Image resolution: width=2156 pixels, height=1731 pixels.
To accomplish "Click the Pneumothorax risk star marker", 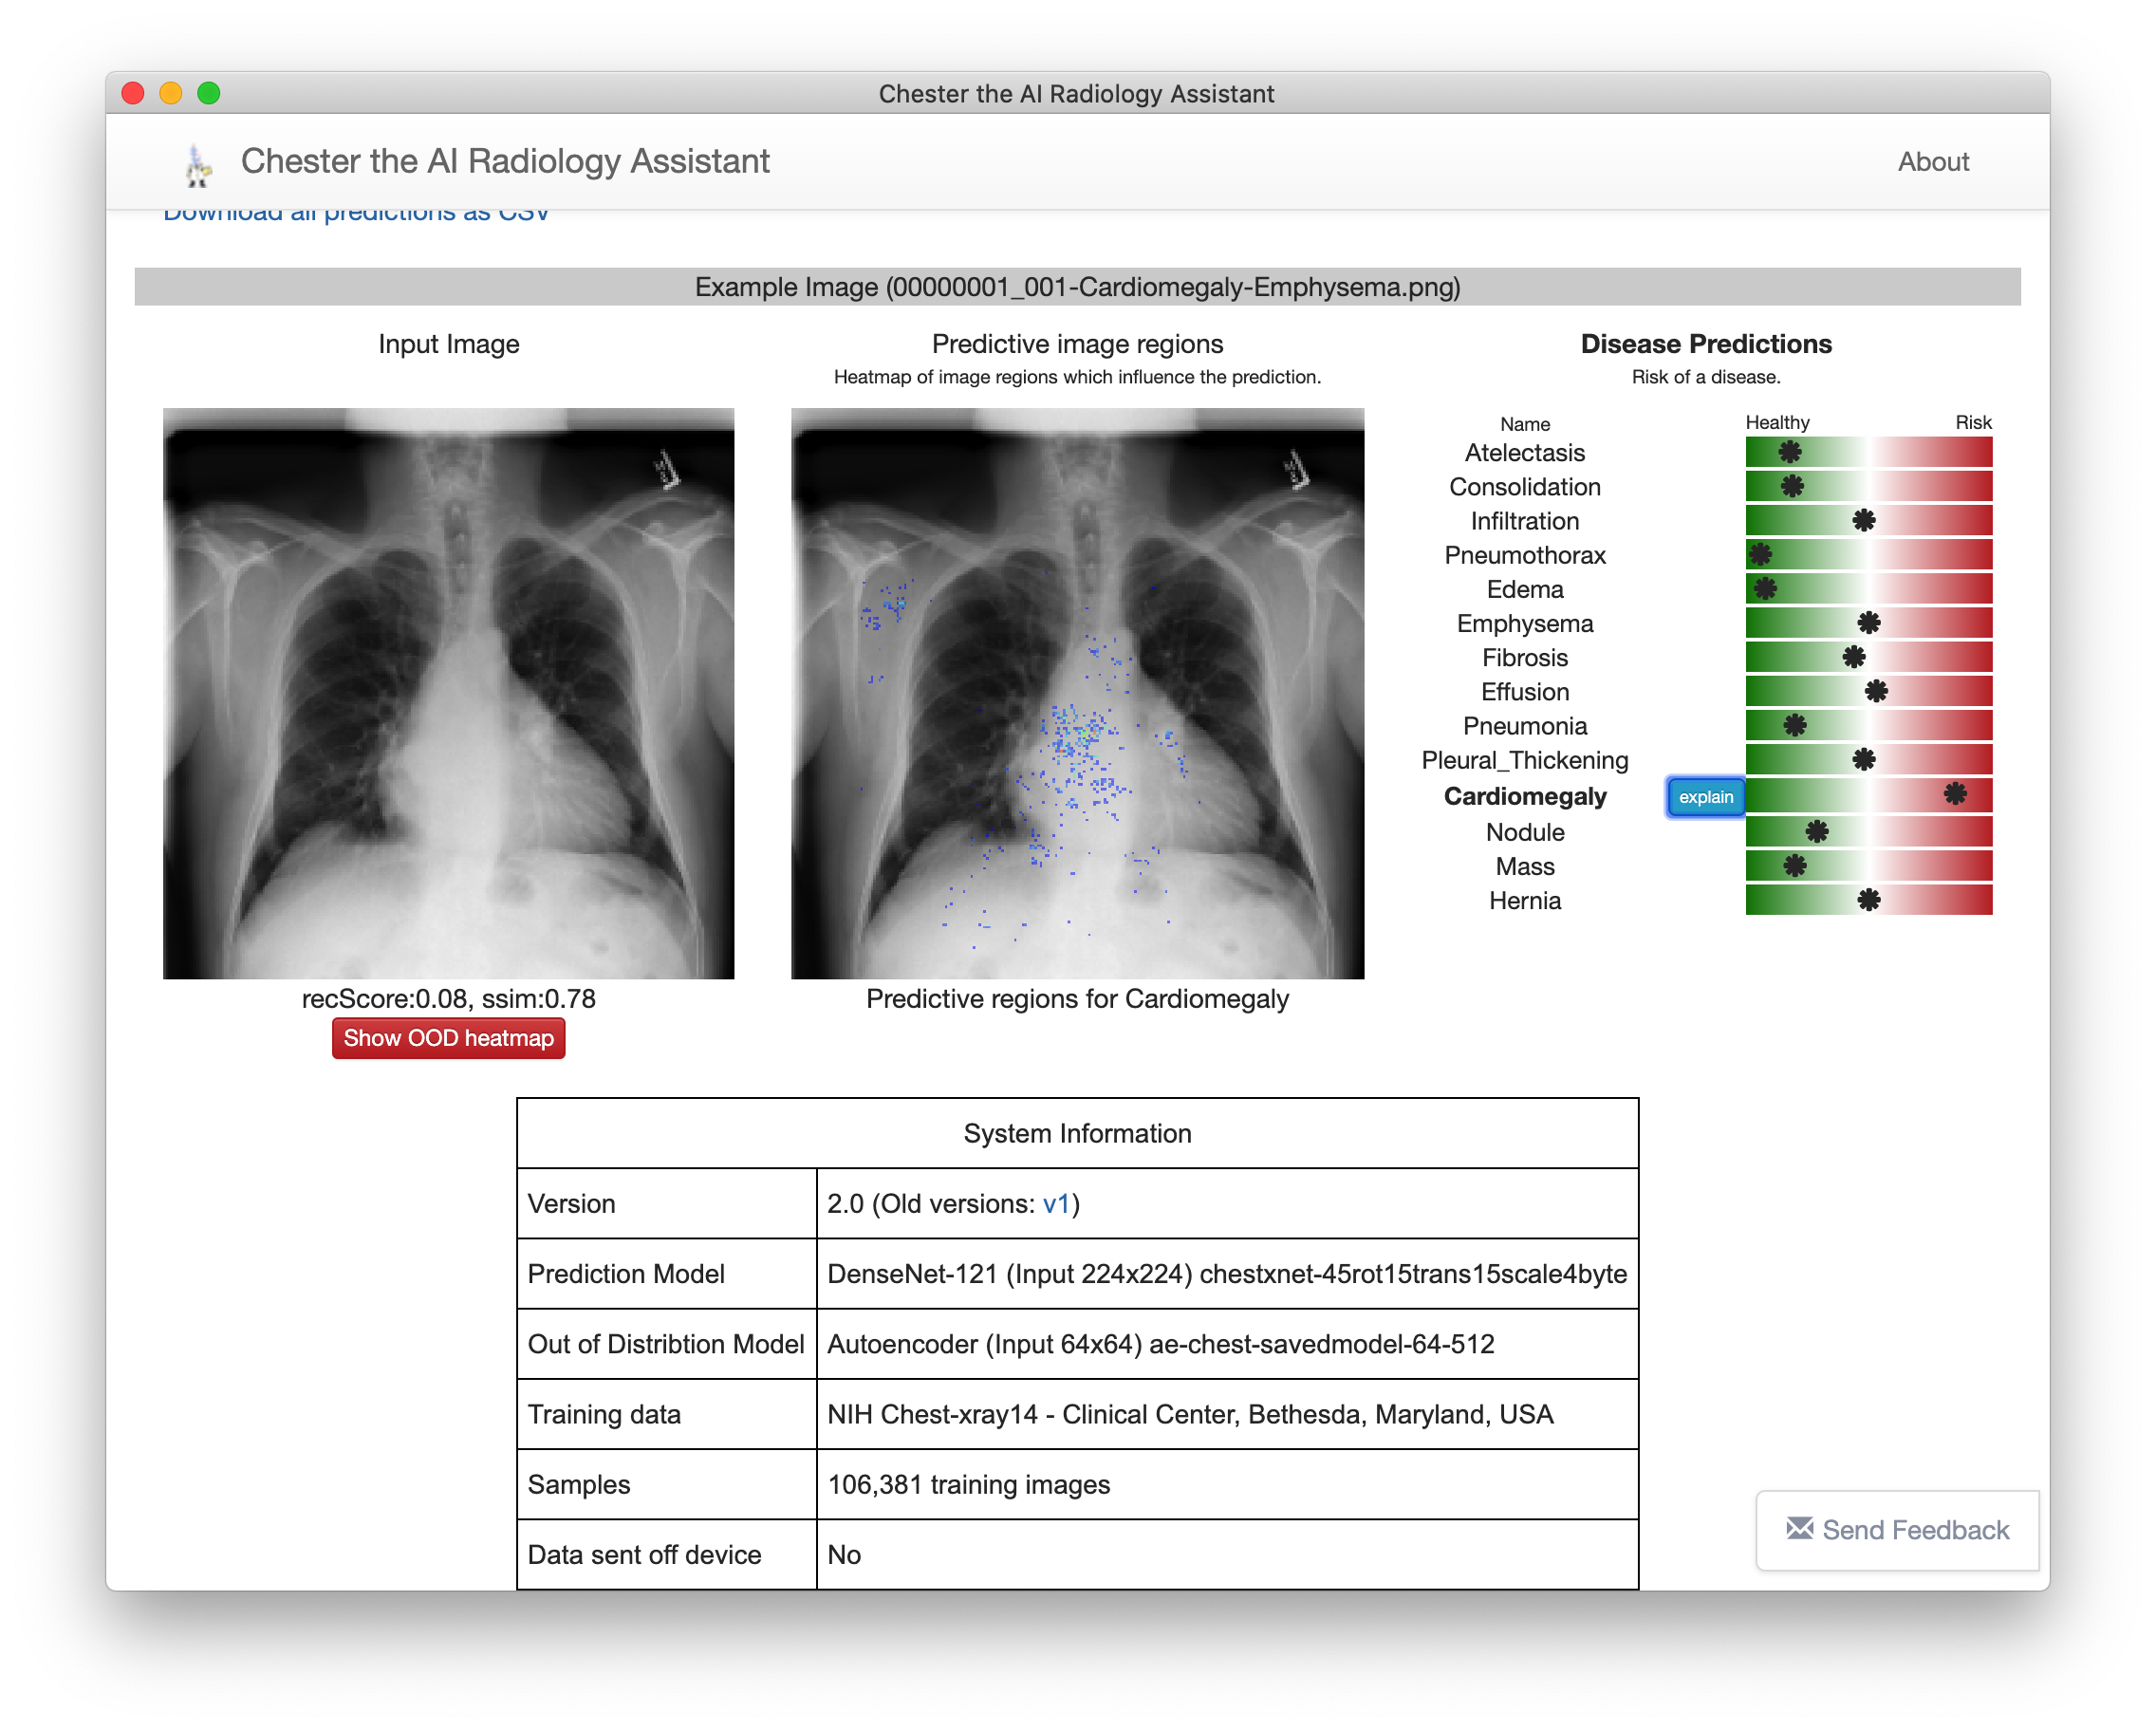I will [1760, 554].
